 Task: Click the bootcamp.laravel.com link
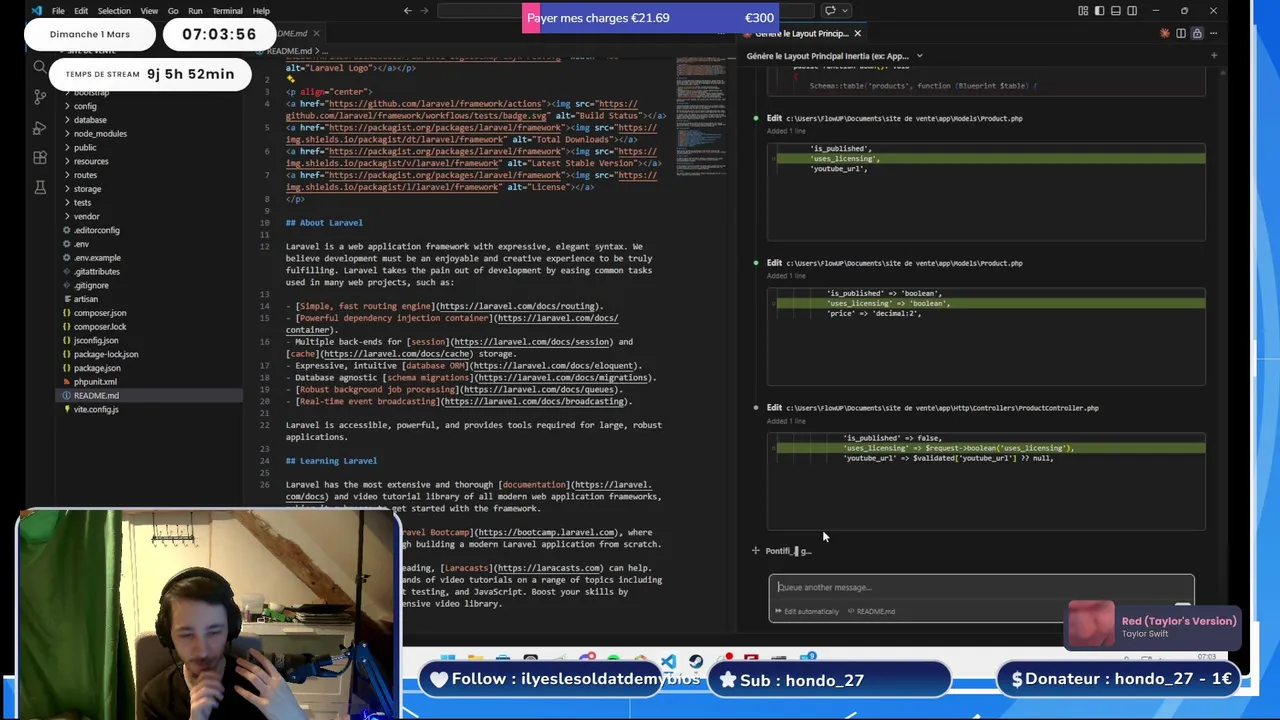click(x=546, y=533)
